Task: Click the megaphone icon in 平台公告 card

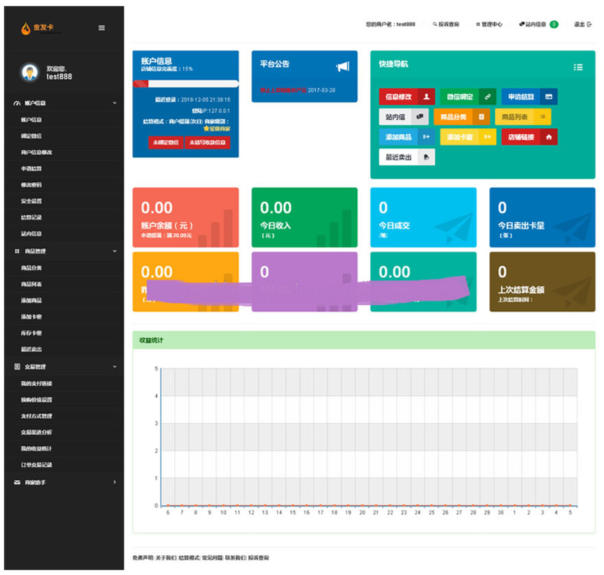Action: click(342, 67)
